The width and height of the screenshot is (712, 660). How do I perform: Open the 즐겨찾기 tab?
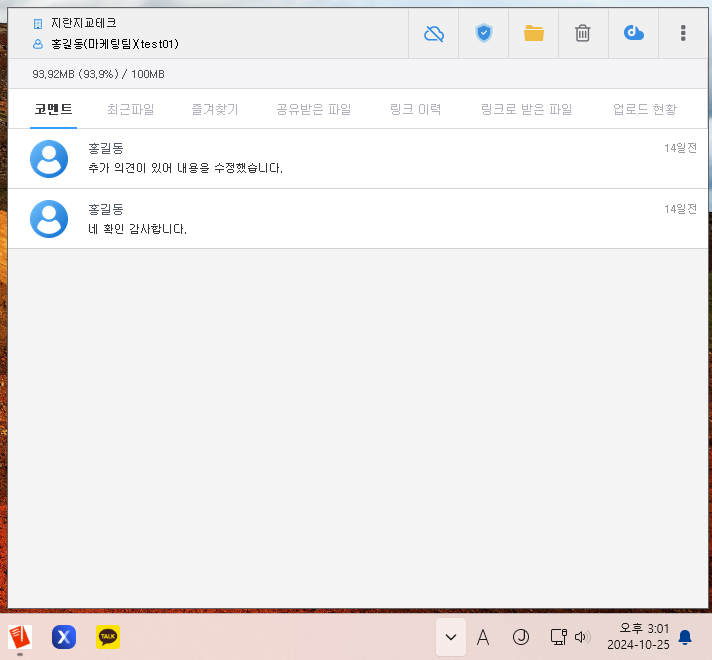click(215, 109)
